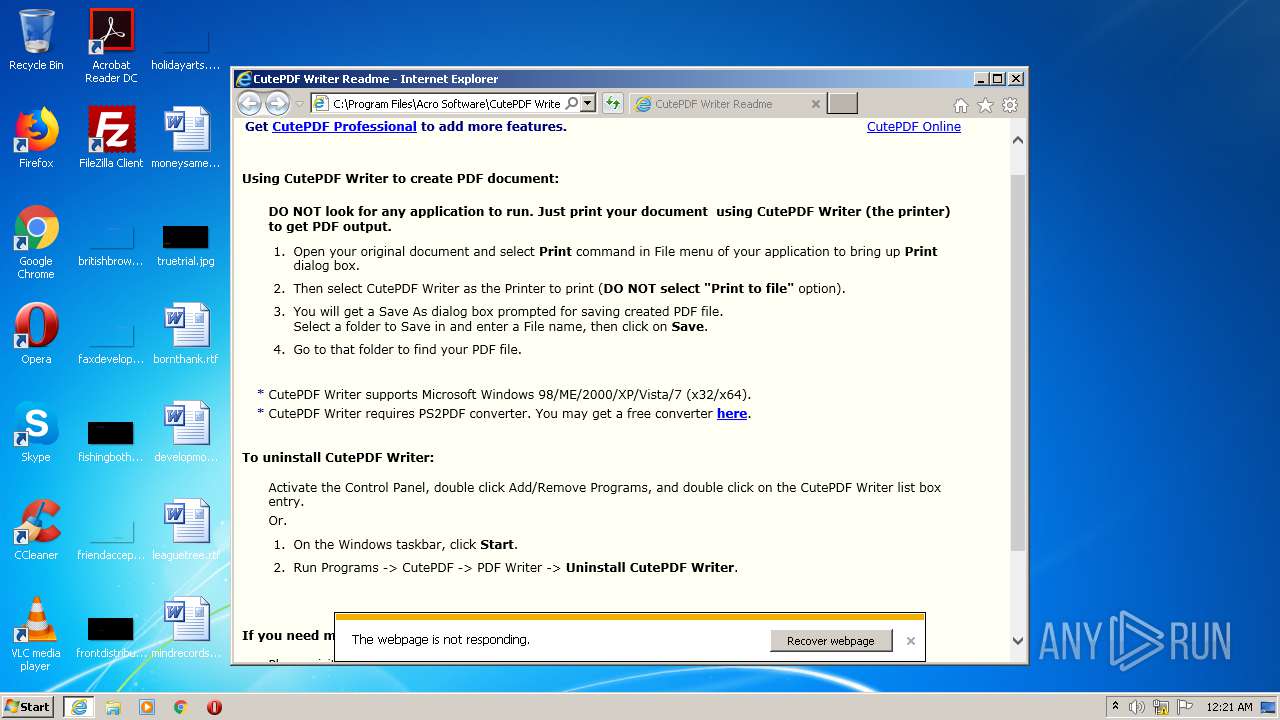Click the IE Forward navigation button
Screen dimensions: 1280x720
point(277,103)
